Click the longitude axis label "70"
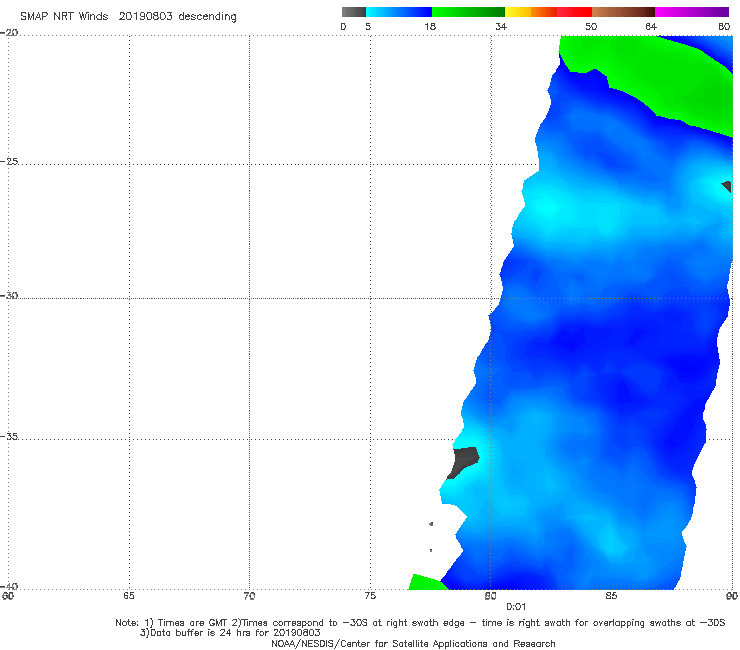The height and width of the screenshot is (650, 740). (249, 596)
